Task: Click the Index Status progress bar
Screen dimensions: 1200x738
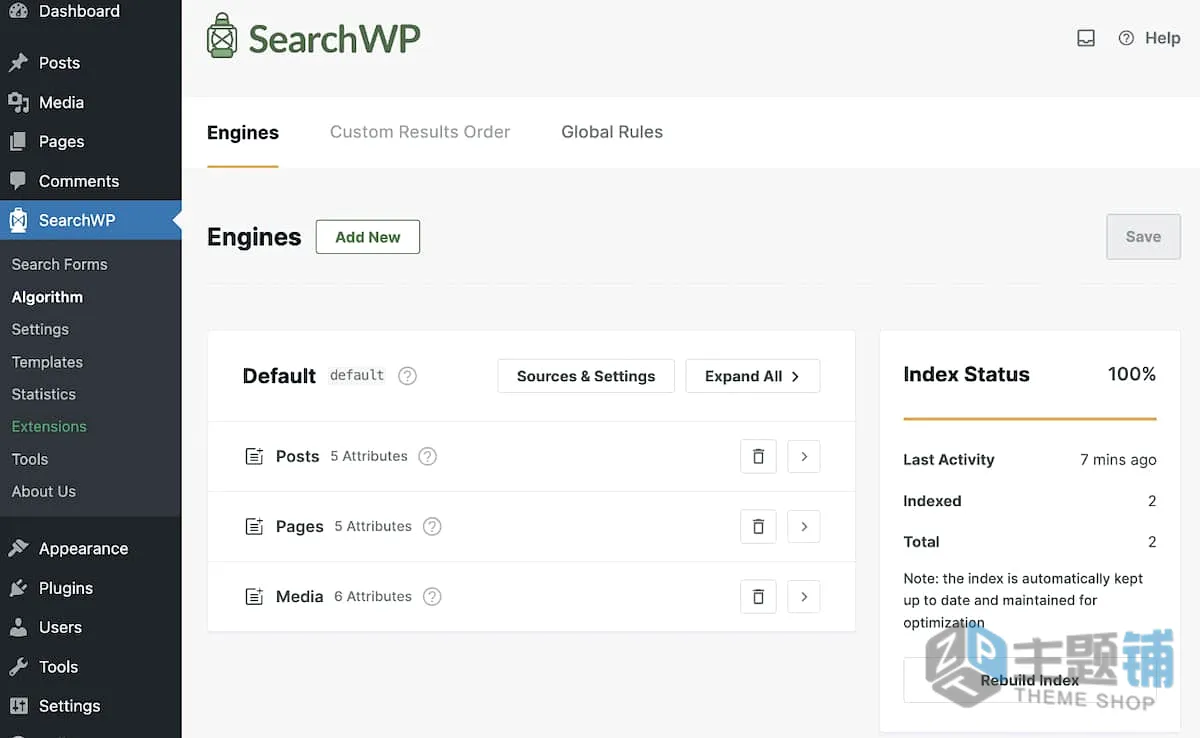Action: [1030, 418]
